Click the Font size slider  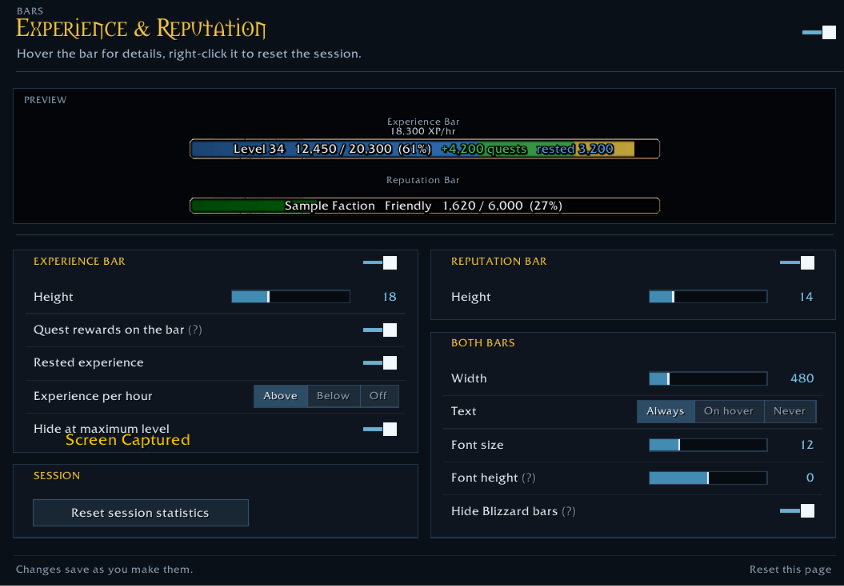click(708, 444)
